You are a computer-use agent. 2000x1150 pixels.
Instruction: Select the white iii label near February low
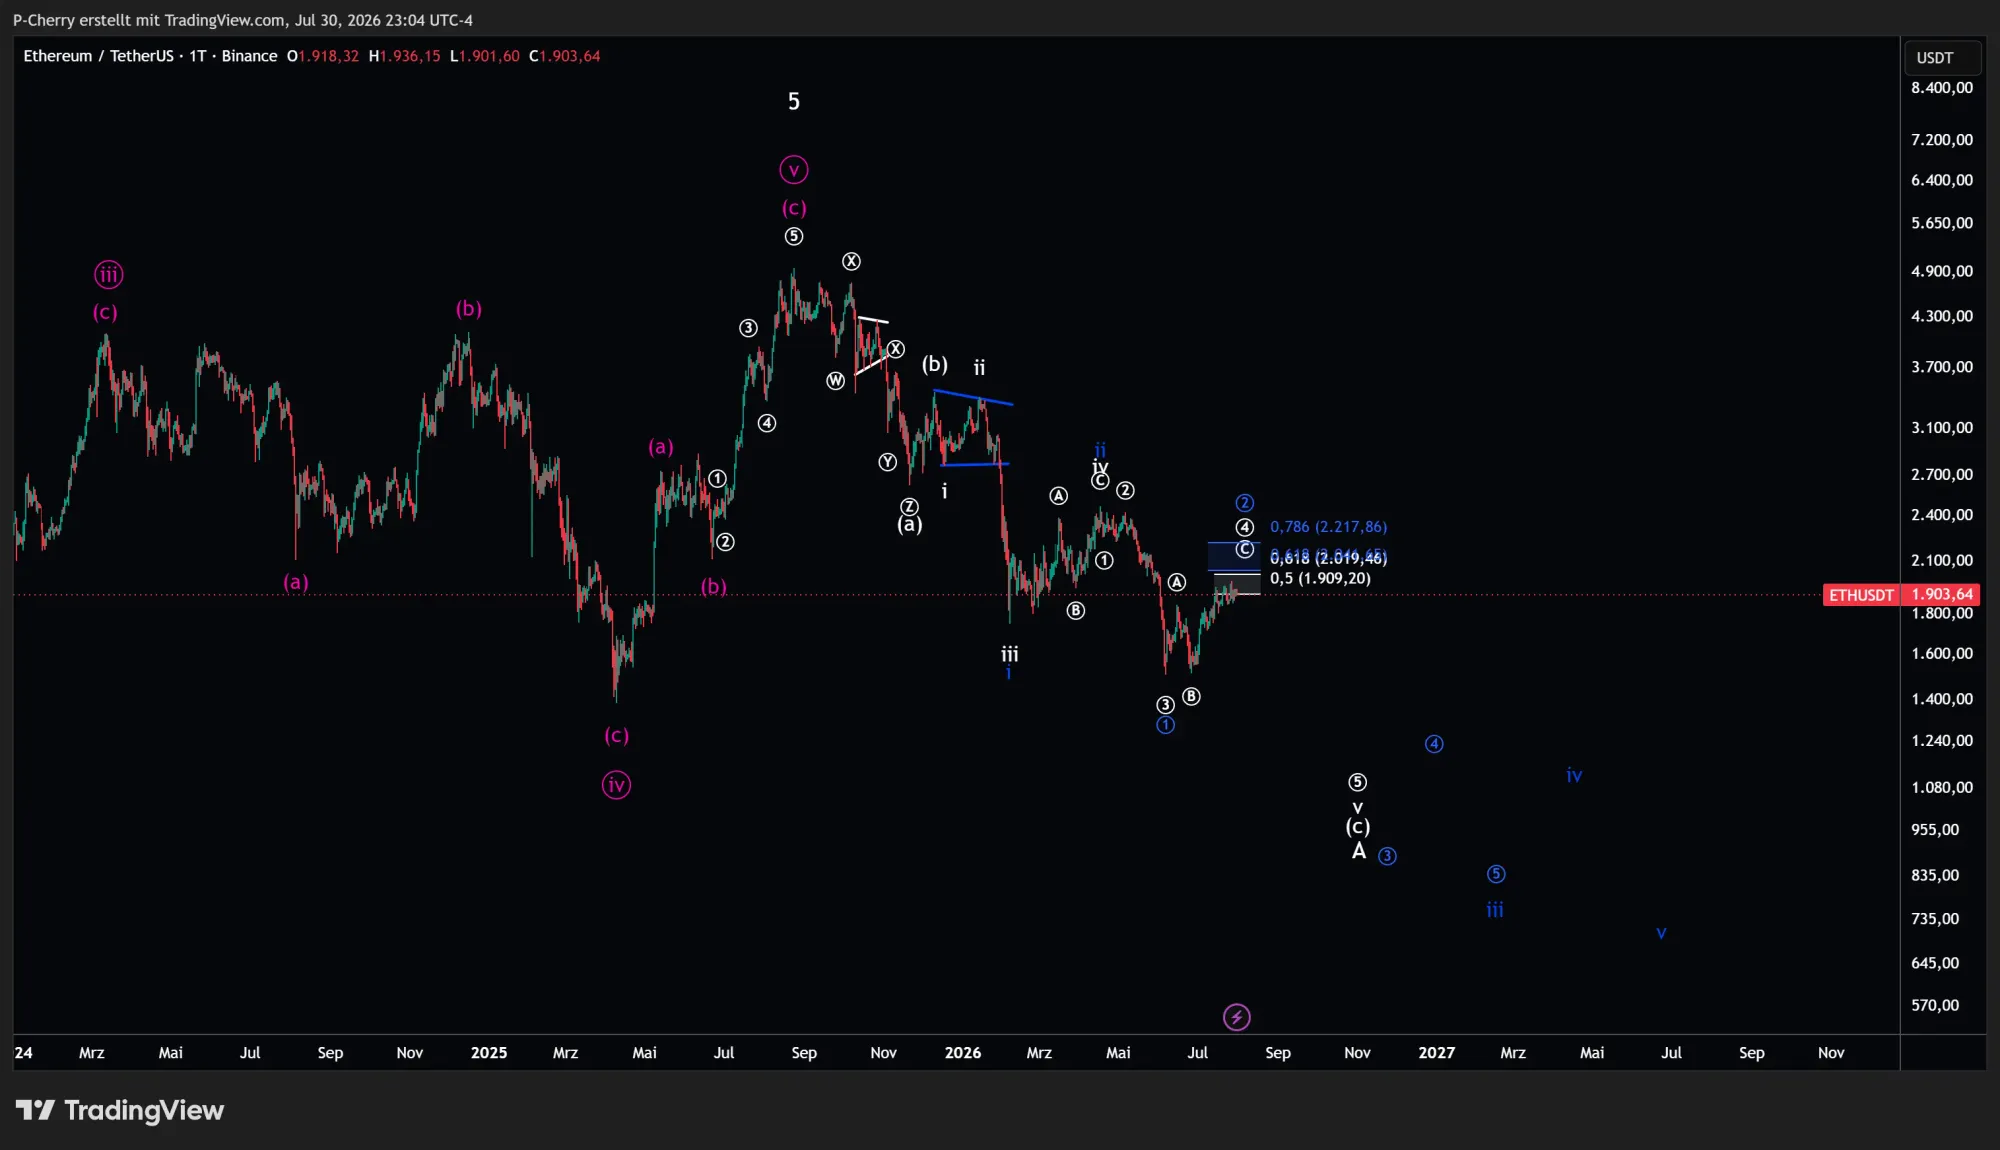click(x=1010, y=654)
